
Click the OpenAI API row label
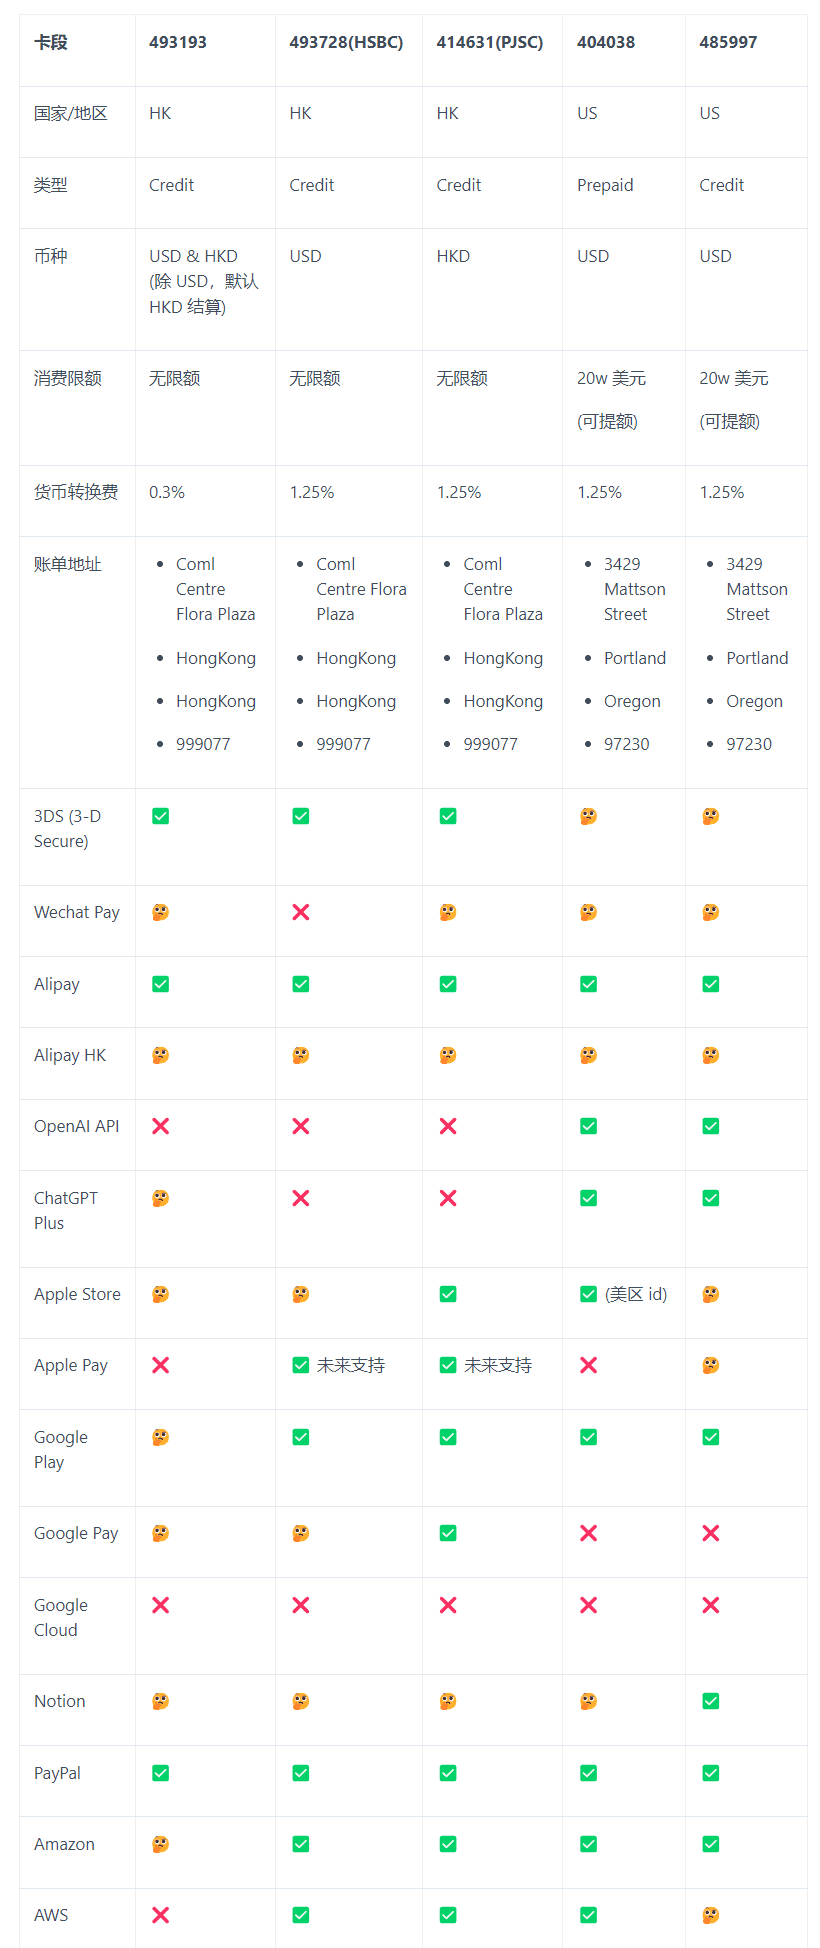pos(76,1126)
